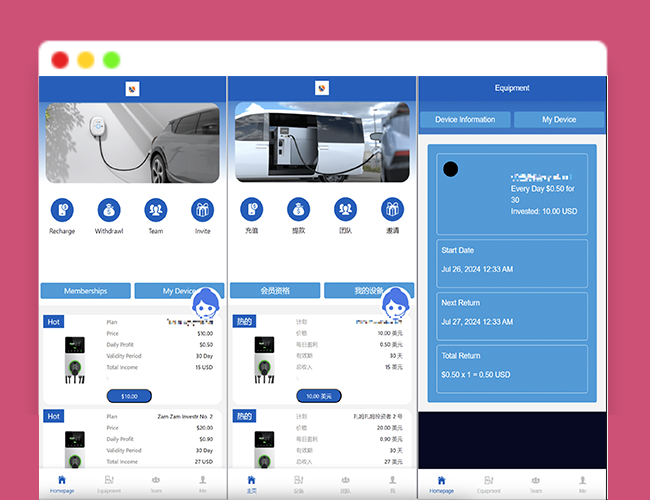Open the Withdrawl icon

click(109, 210)
